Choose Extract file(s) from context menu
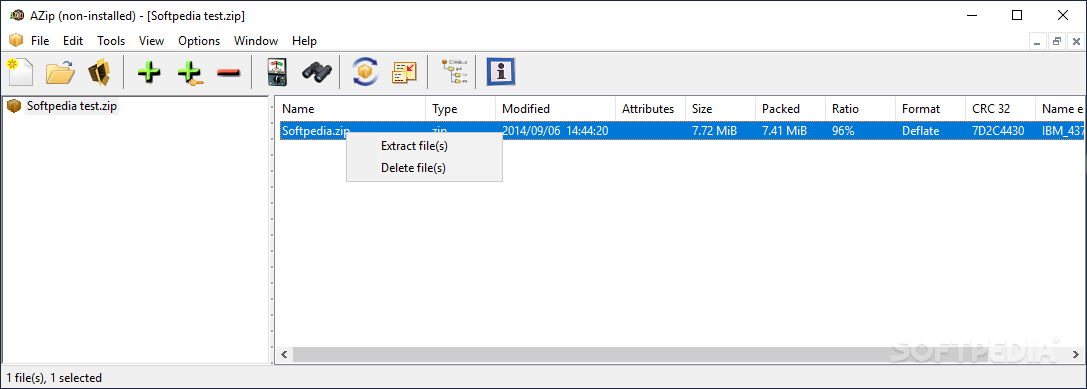1087x389 pixels. click(424, 146)
